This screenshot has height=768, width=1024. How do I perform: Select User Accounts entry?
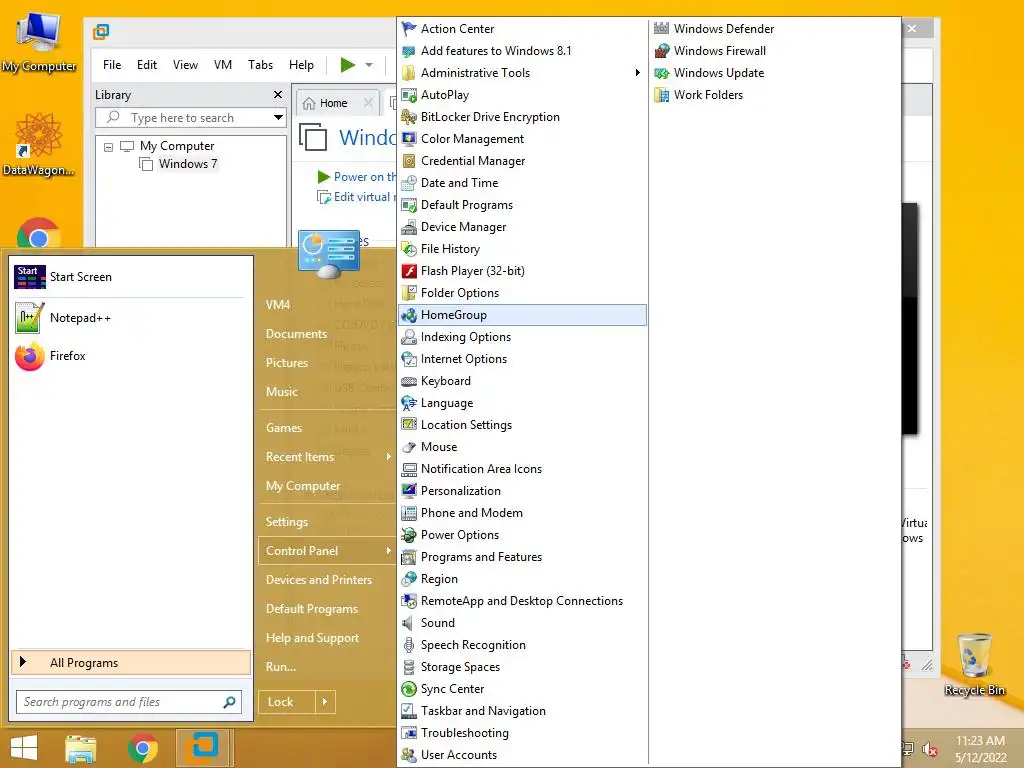pos(459,755)
